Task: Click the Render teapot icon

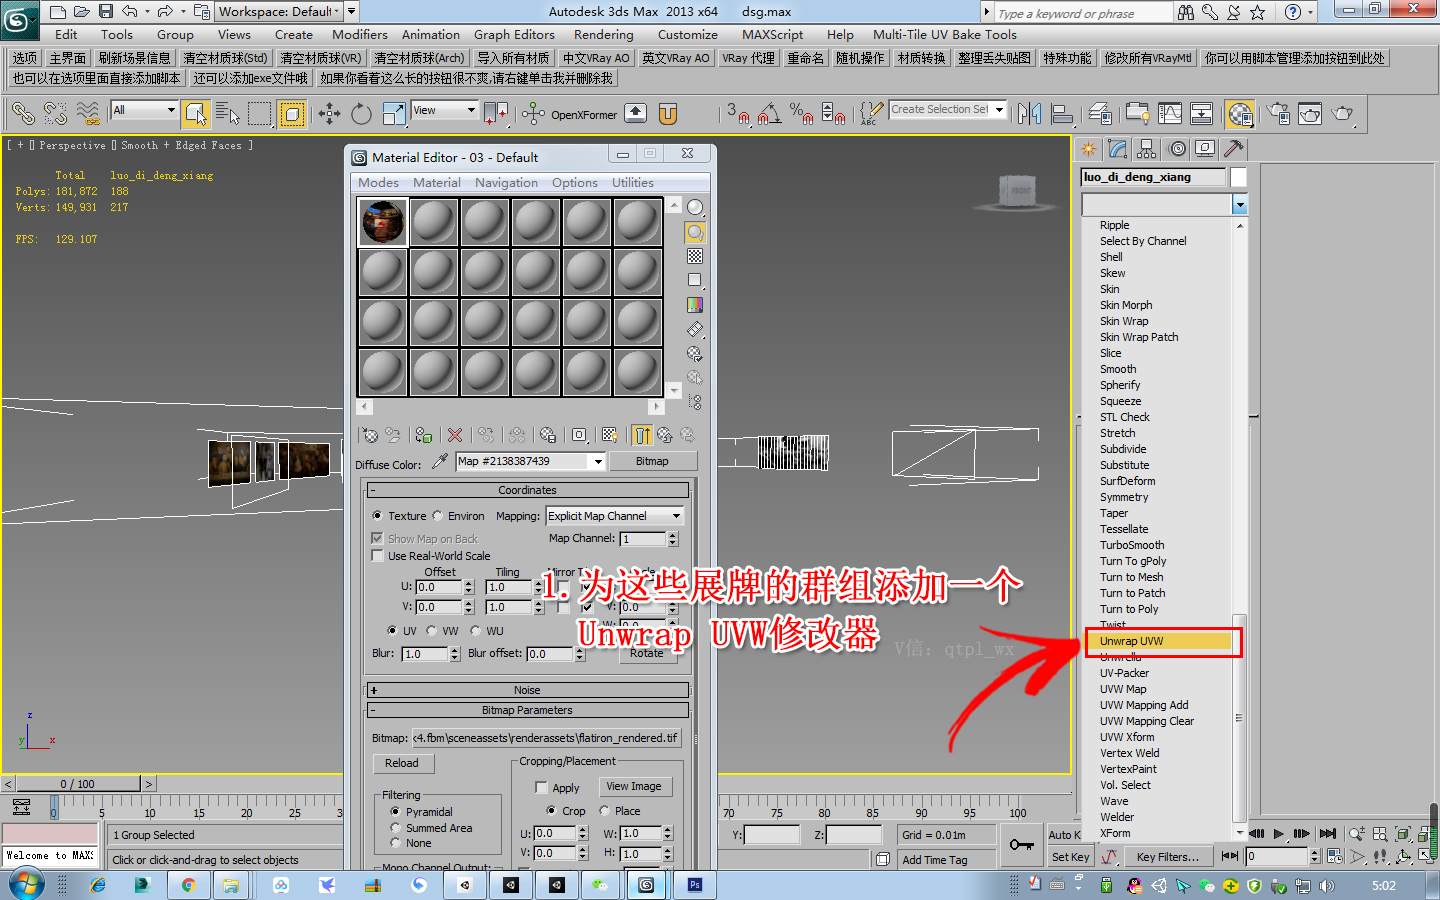Action: click(x=1343, y=114)
